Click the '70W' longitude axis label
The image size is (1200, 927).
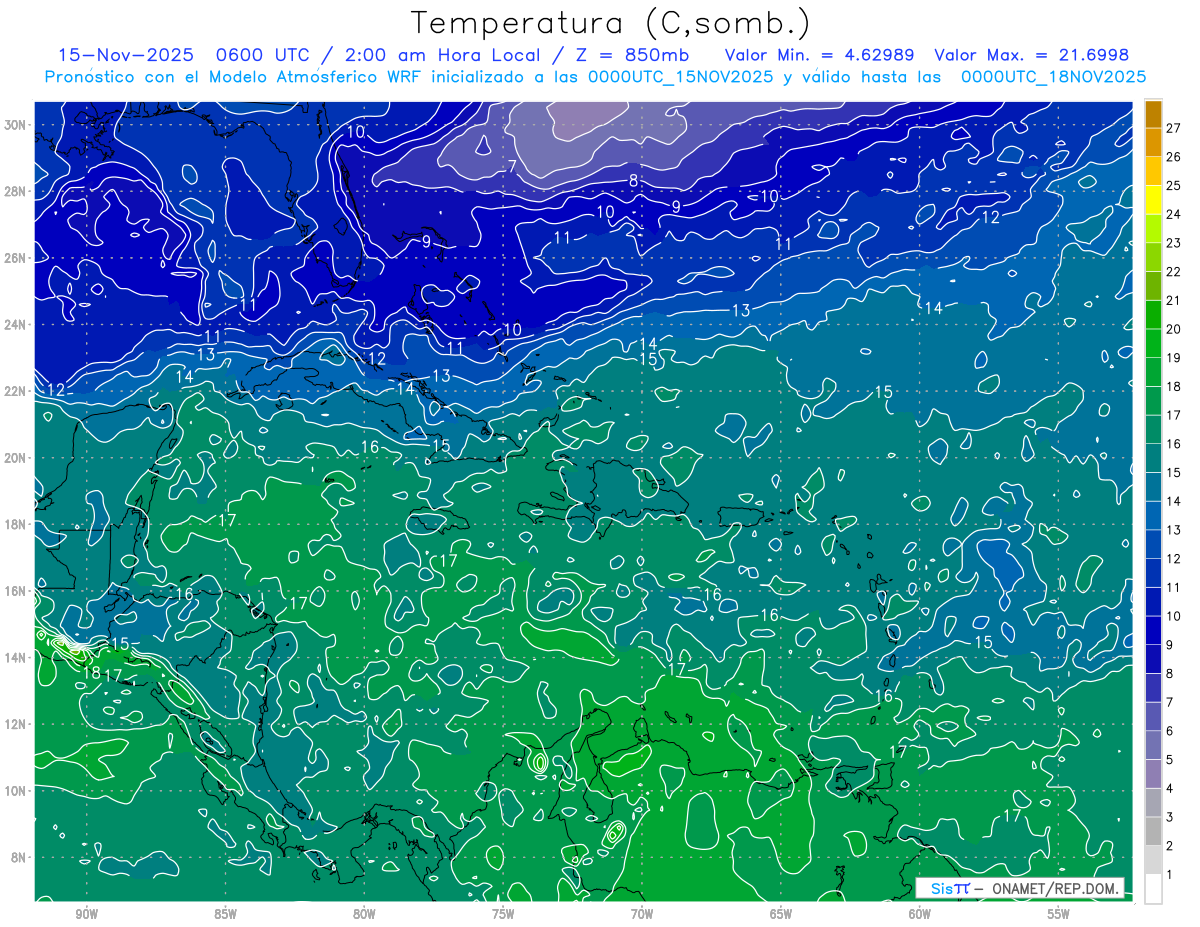[642, 914]
